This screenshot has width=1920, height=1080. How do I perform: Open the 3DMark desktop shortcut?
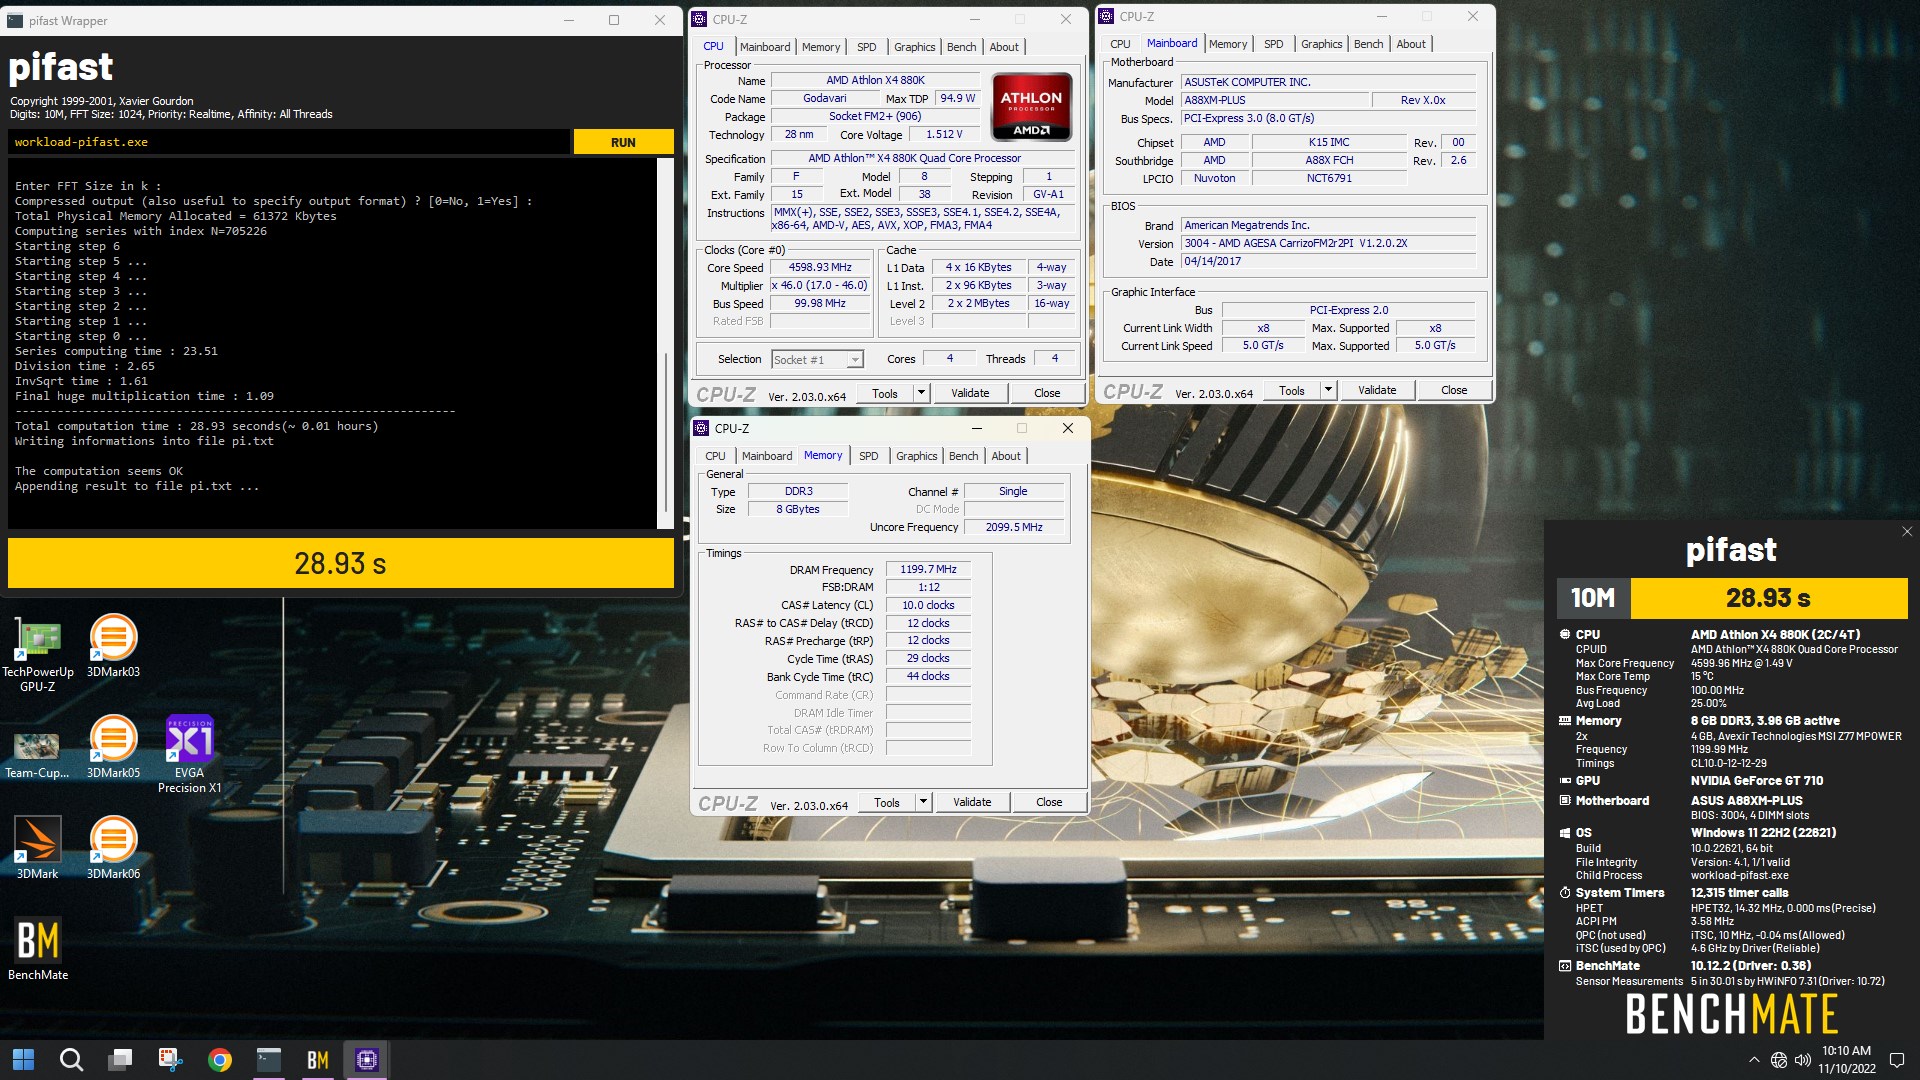37,848
